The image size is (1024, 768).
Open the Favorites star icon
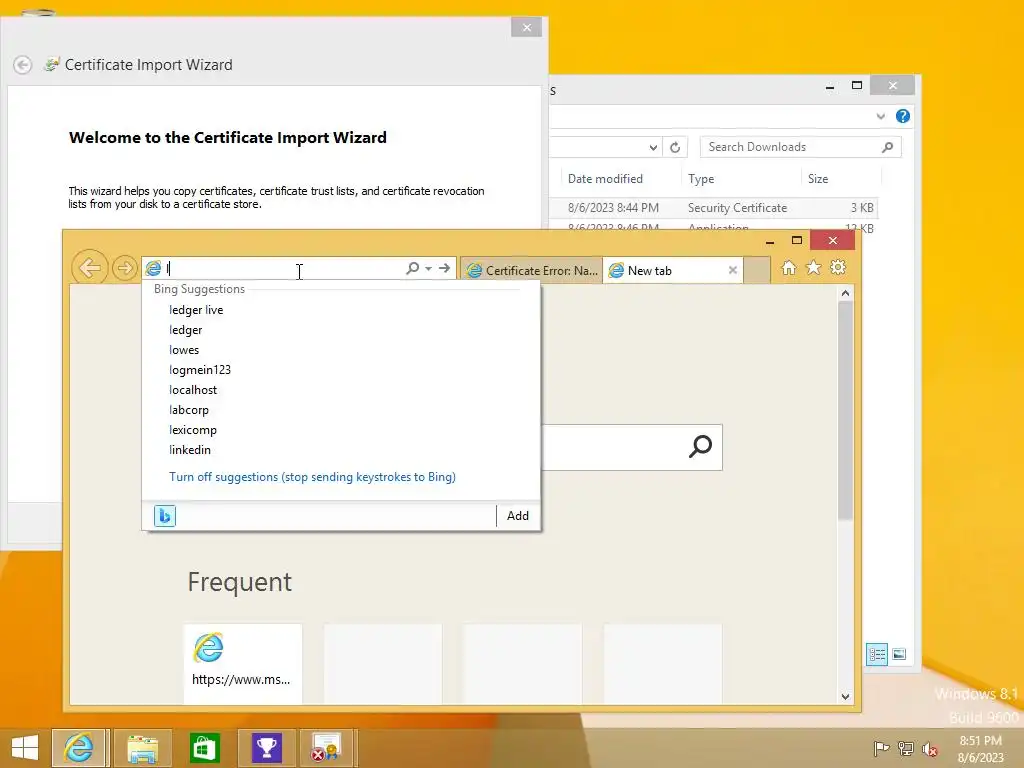click(x=814, y=268)
